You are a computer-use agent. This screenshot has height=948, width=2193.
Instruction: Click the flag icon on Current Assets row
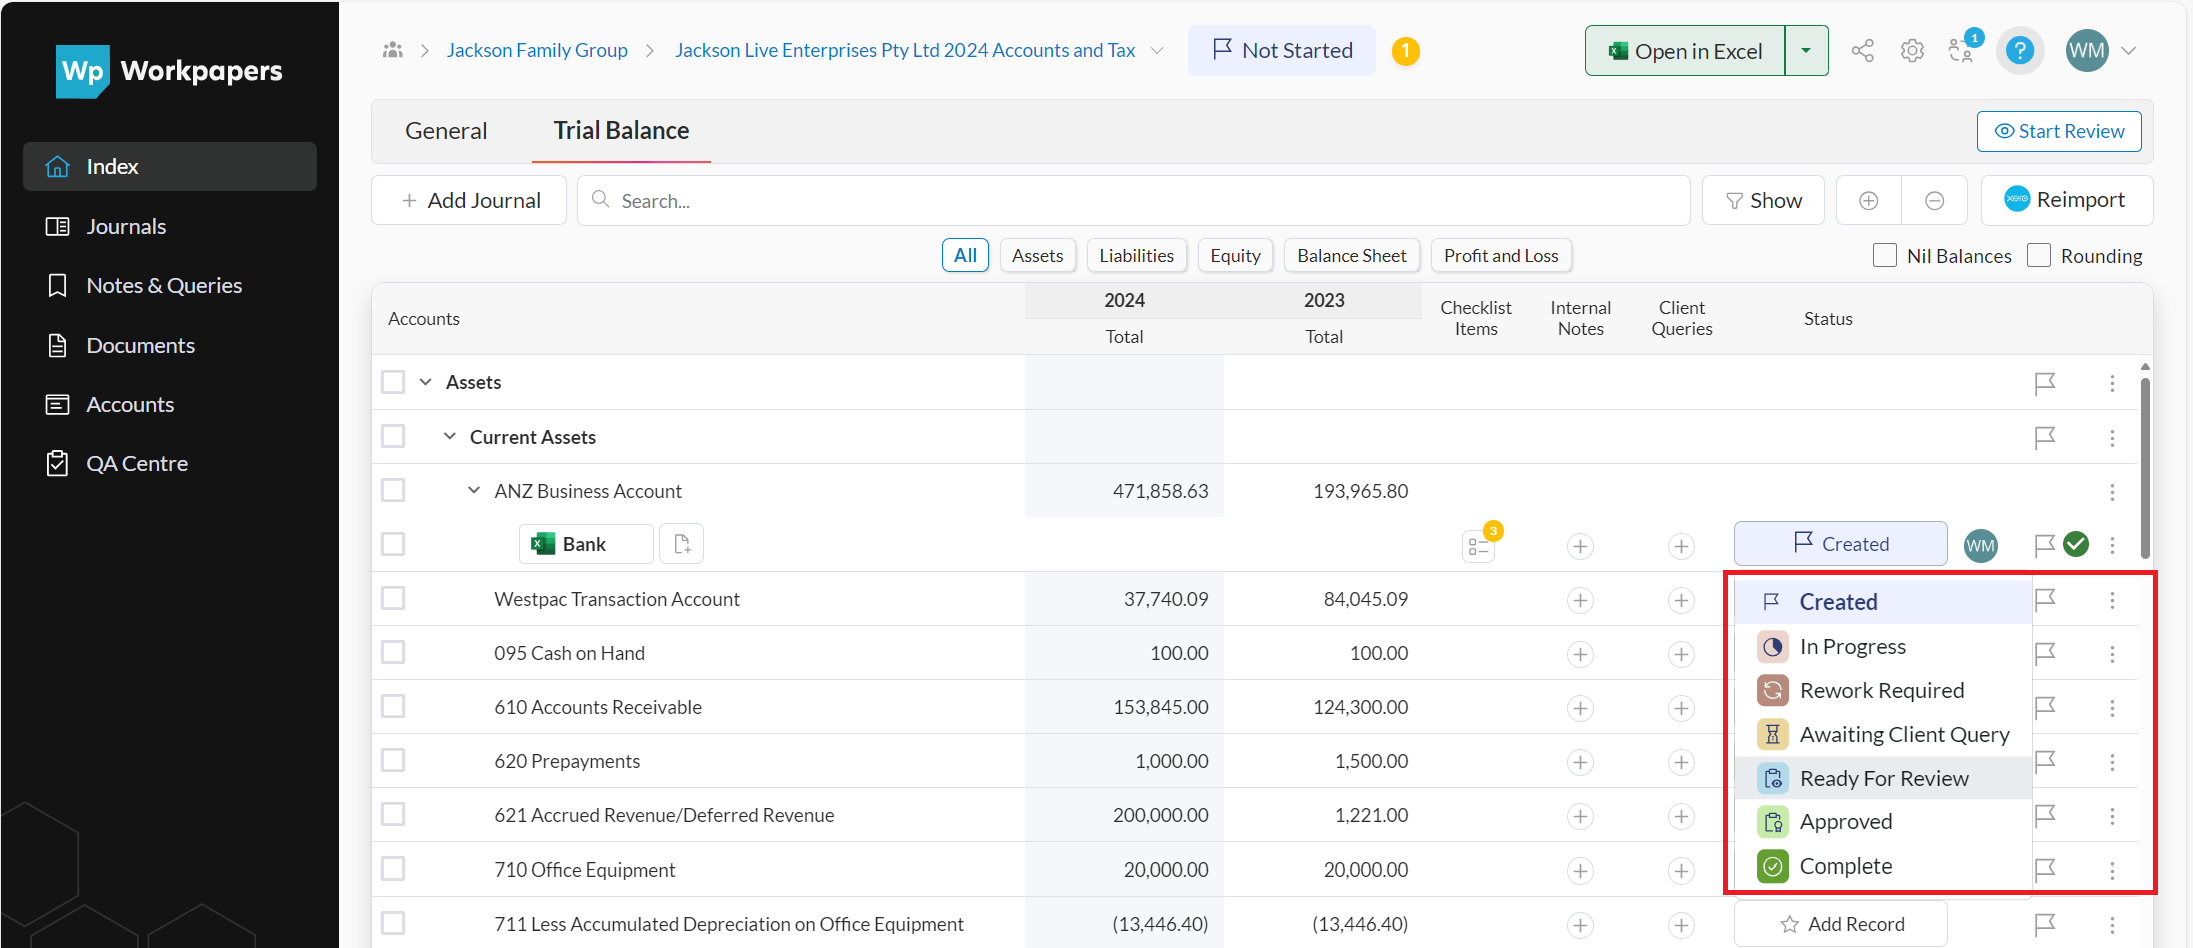coord(2045,438)
